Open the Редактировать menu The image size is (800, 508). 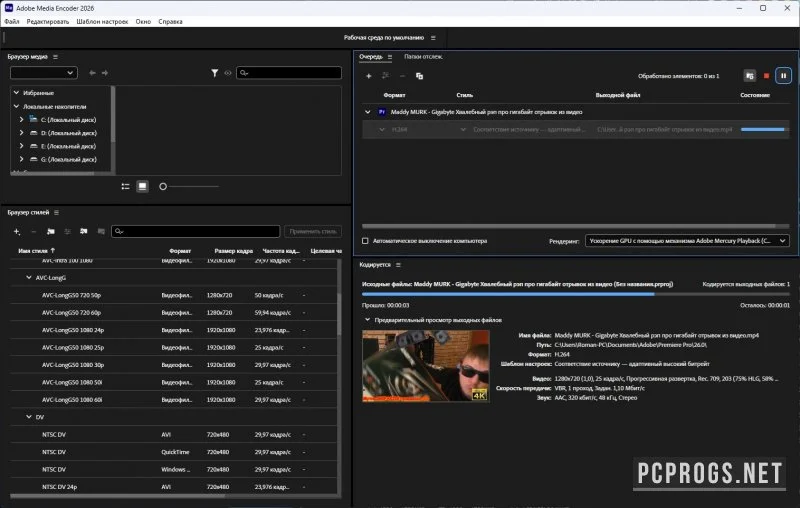tap(47, 21)
